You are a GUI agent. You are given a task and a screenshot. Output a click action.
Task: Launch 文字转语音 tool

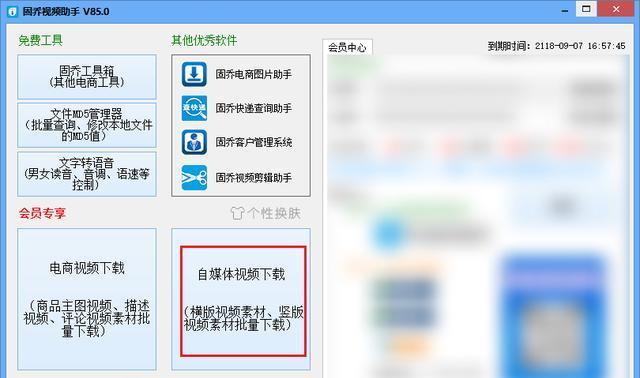(x=87, y=174)
